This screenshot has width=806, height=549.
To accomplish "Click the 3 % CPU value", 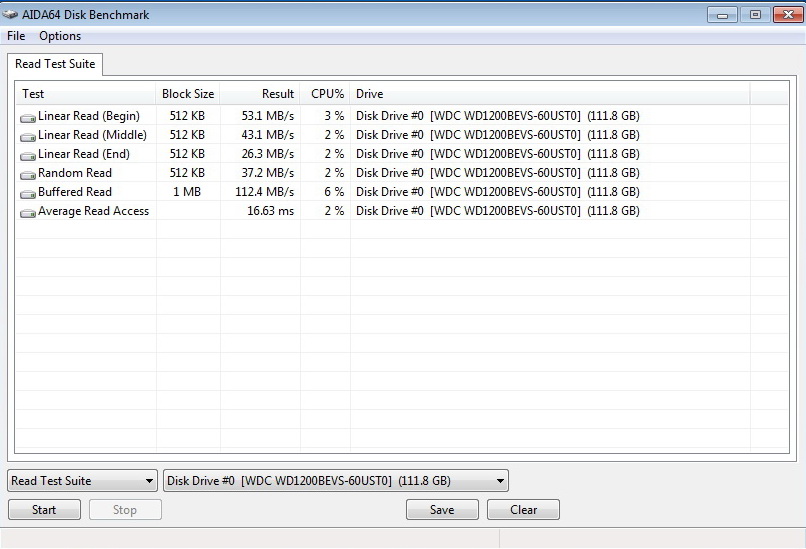I will (334, 116).
